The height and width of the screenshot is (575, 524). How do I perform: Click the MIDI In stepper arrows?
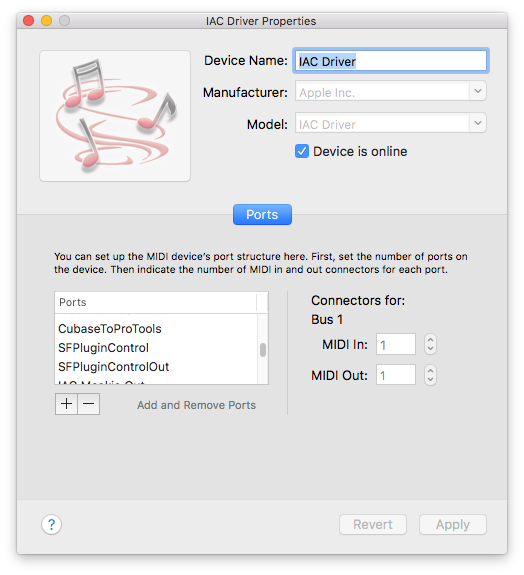pyautogui.click(x=430, y=344)
